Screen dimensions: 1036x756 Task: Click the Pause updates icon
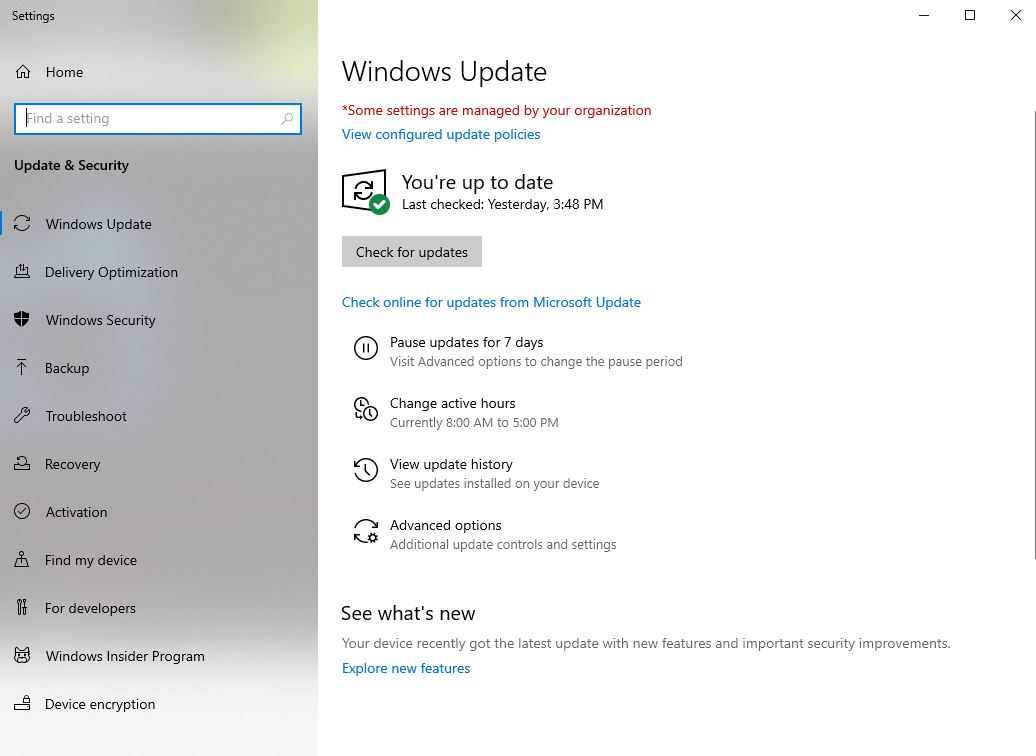click(x=365, y=348)
